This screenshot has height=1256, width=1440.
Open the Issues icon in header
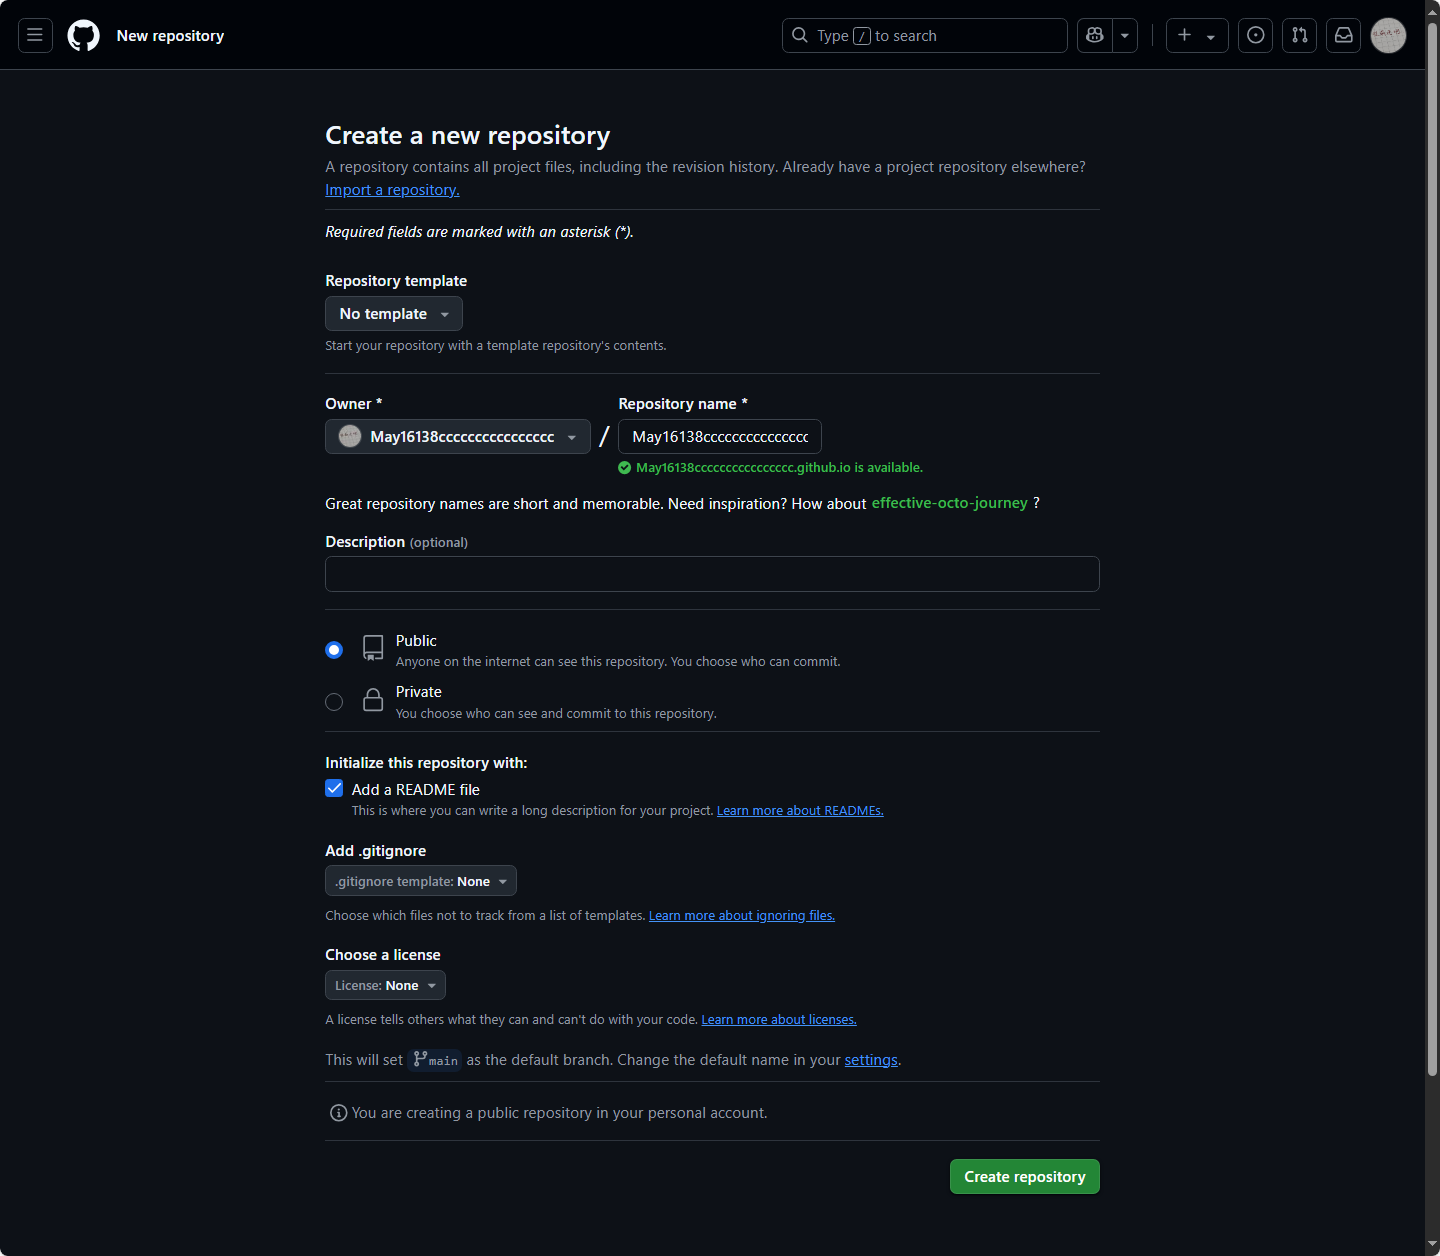click(x=1255, y=36)
